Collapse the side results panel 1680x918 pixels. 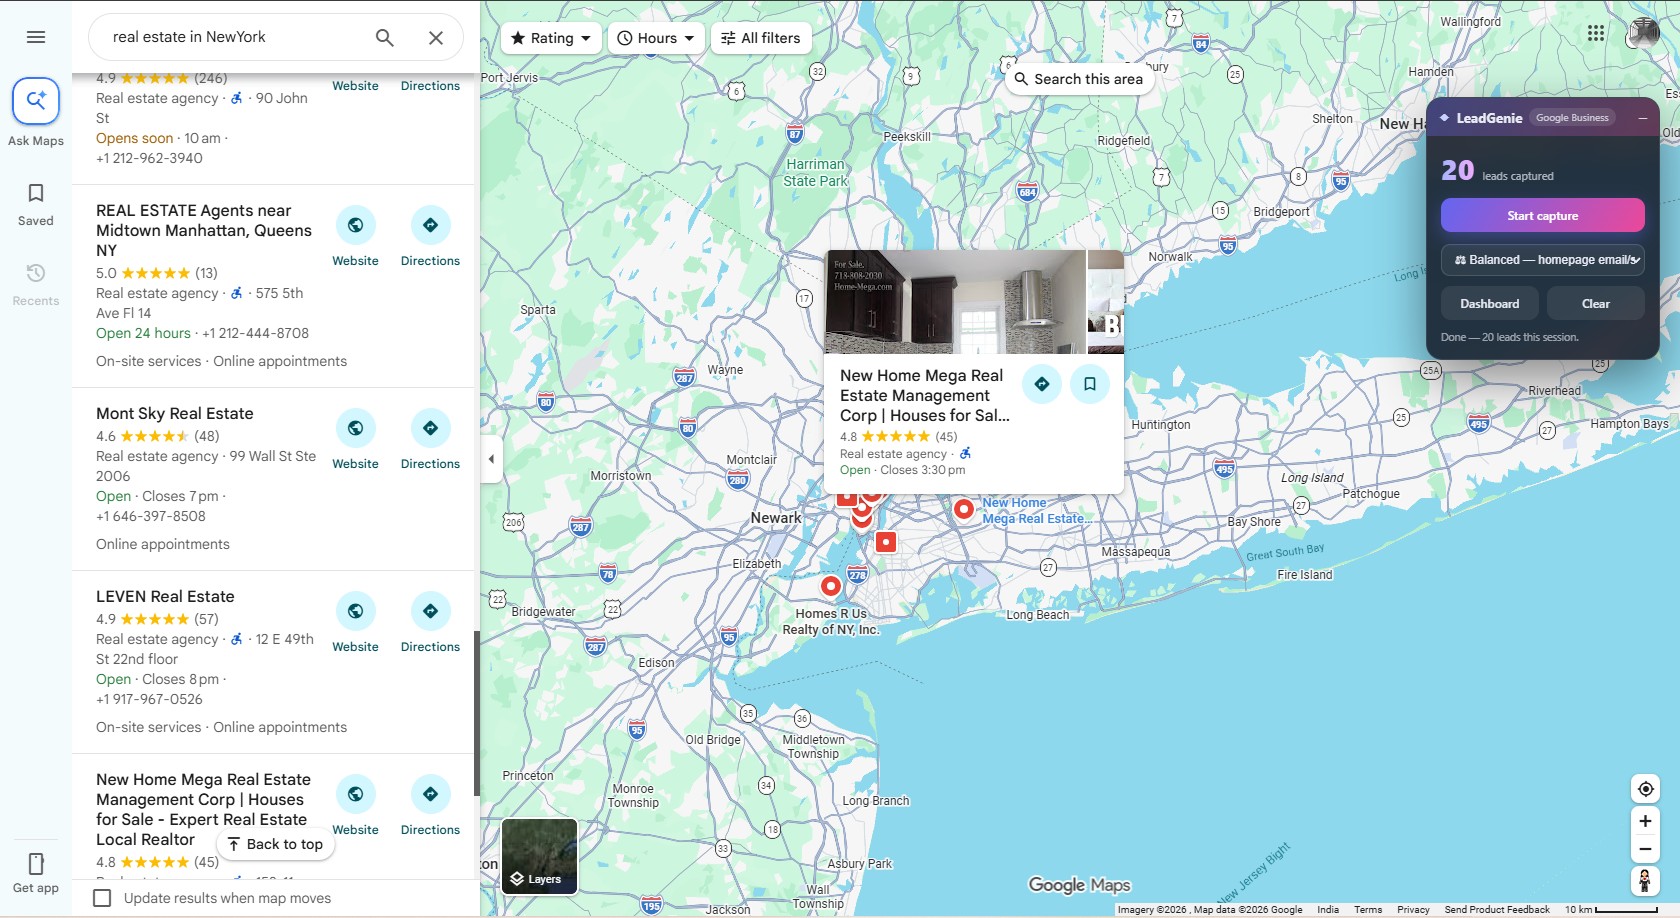[x=491, y=459]
